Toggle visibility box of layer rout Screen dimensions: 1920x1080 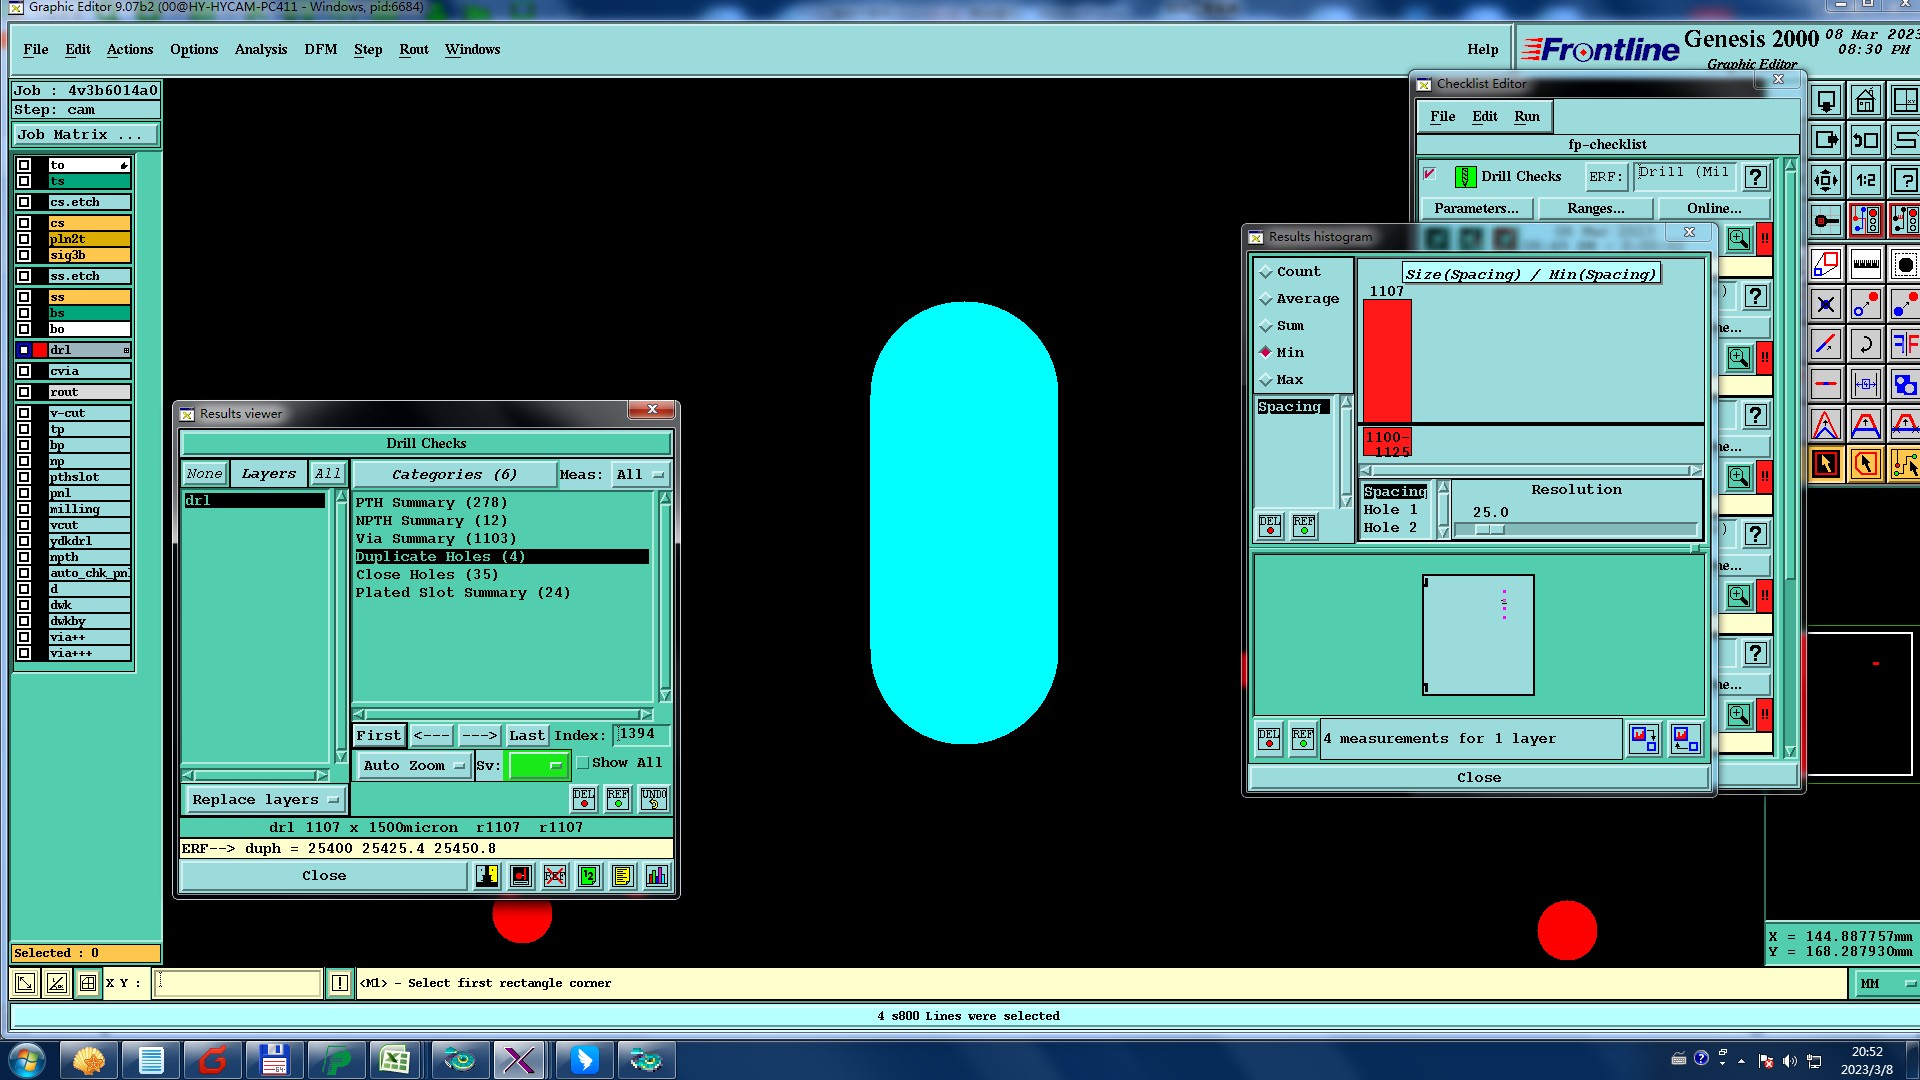(x=24, y=392)
